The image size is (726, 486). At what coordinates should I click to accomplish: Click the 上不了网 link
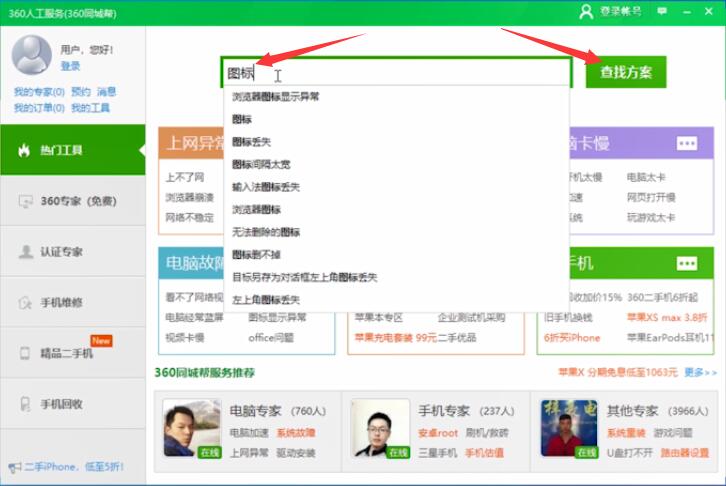click(x=185, y=177)
